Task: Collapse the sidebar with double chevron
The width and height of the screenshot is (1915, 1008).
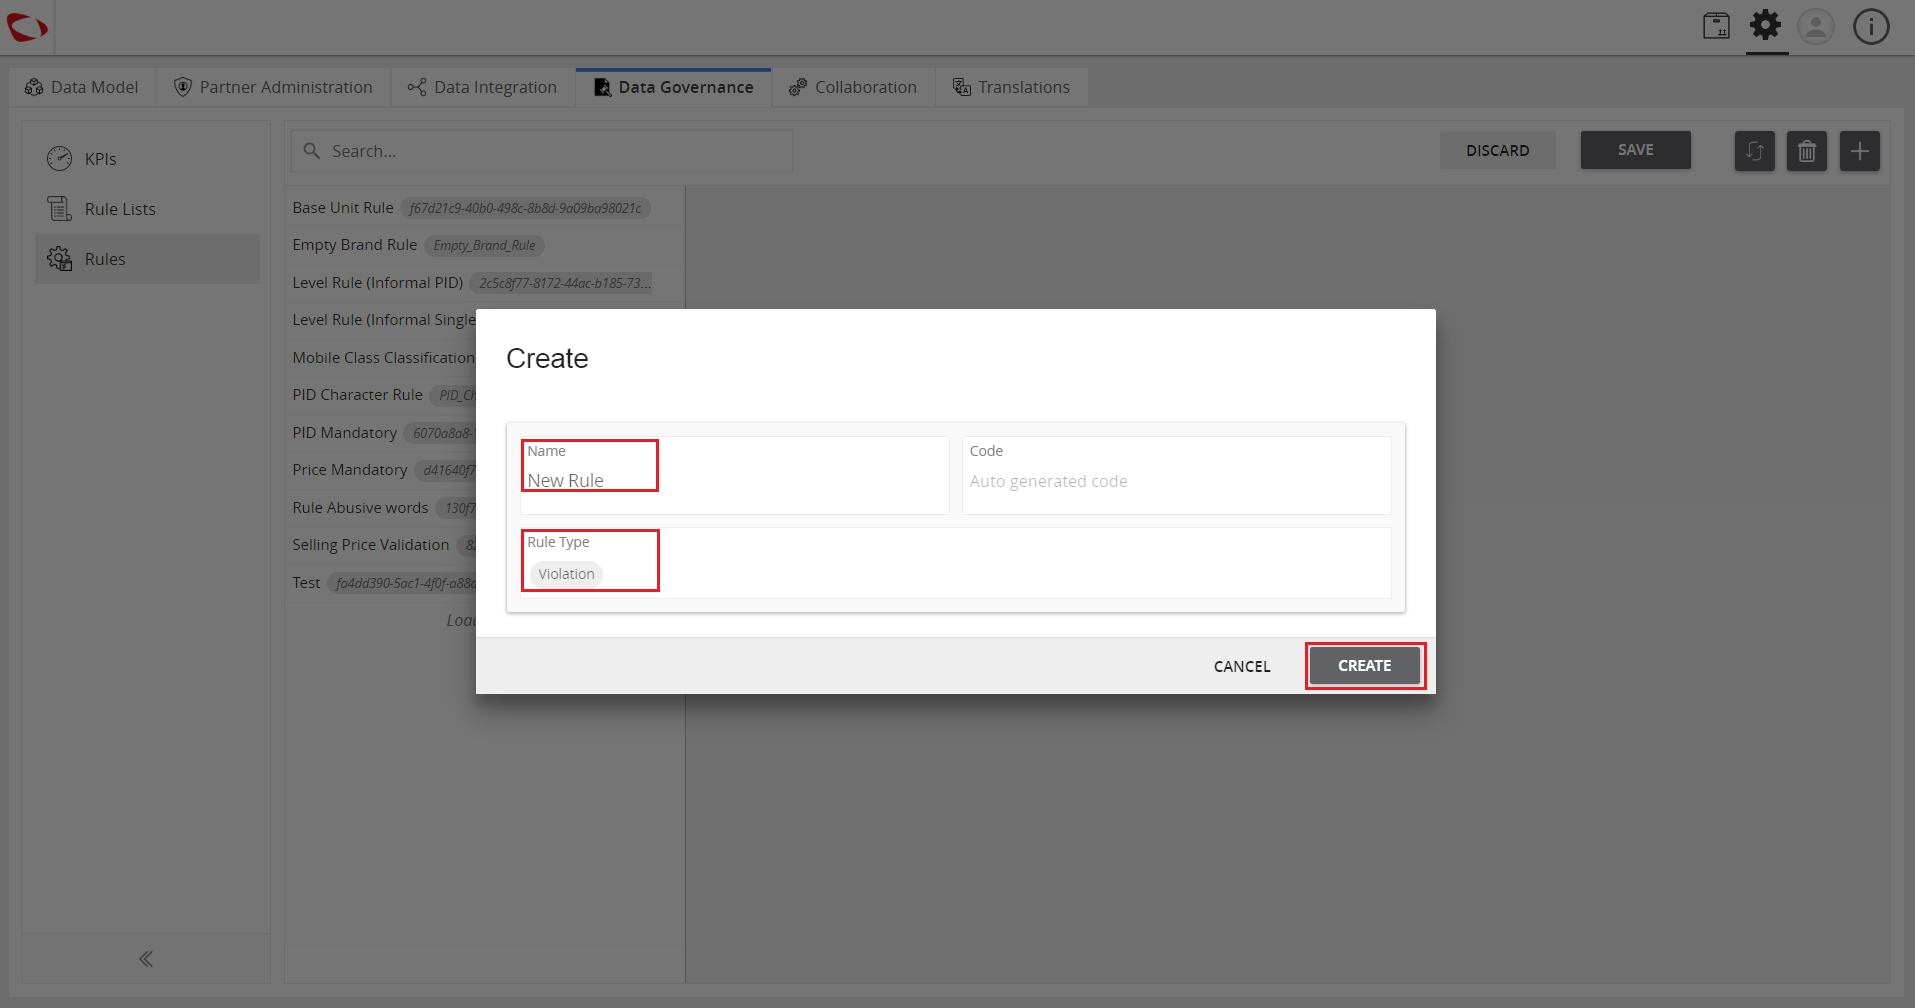Action: 146,959
